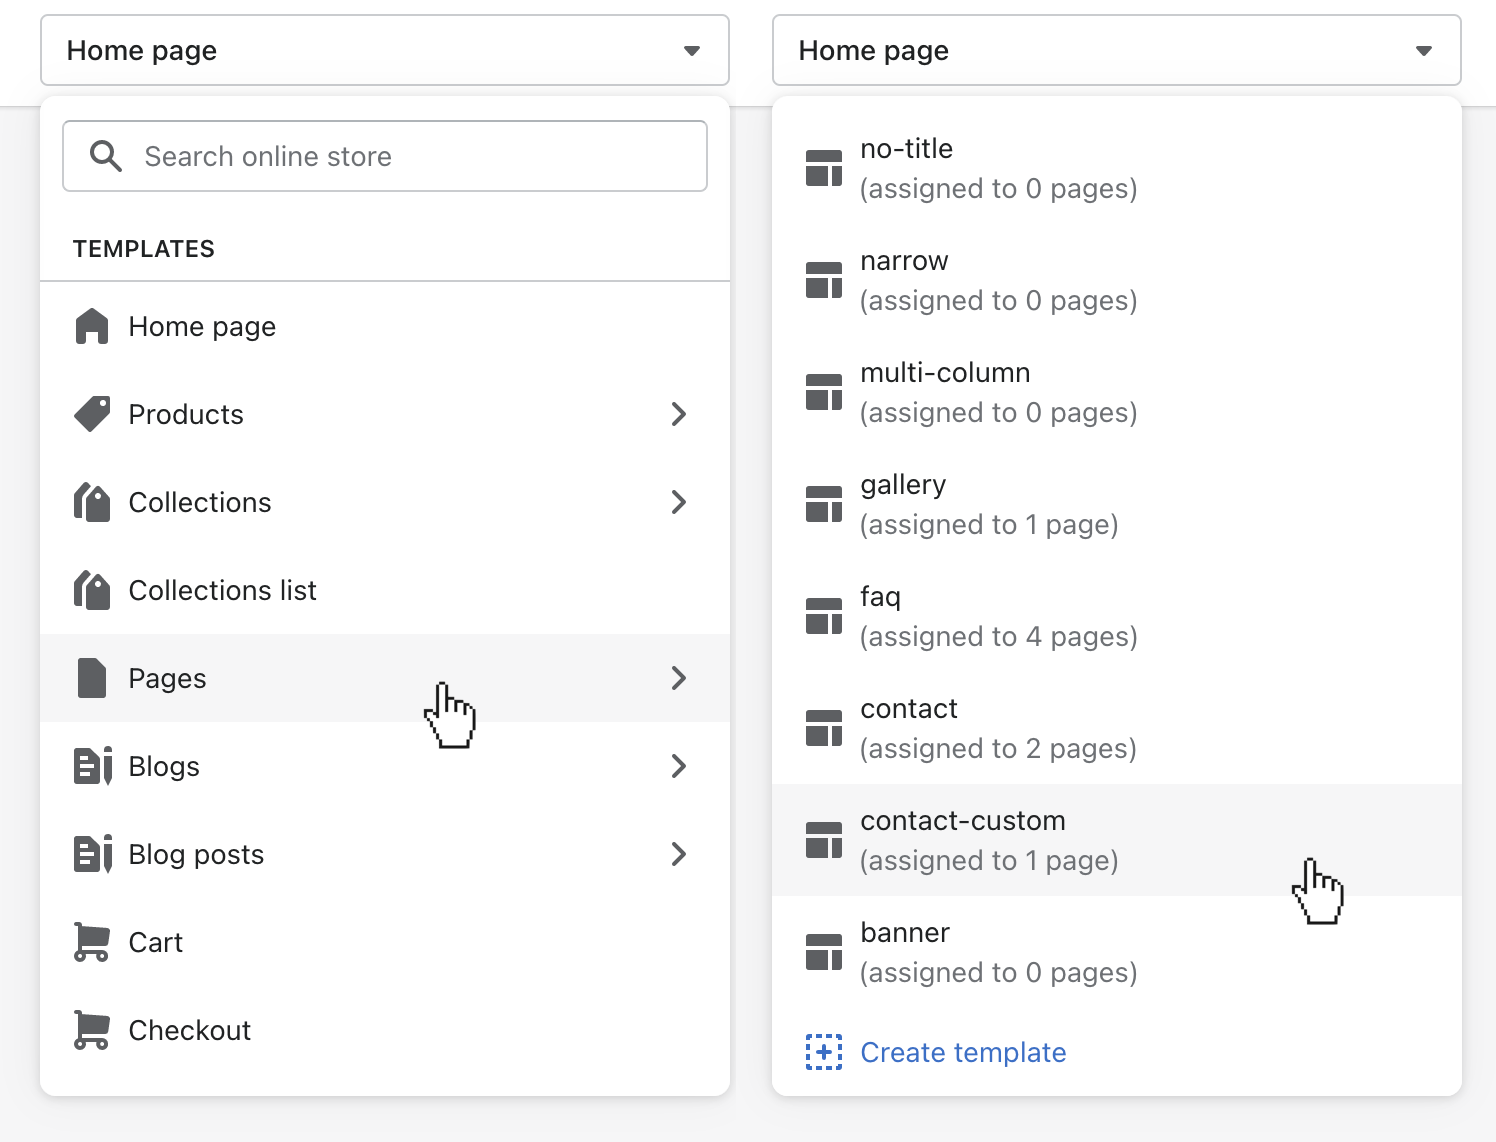Select the Pages menu item
Viewport: 1496px width, 1142px height.
168,678
